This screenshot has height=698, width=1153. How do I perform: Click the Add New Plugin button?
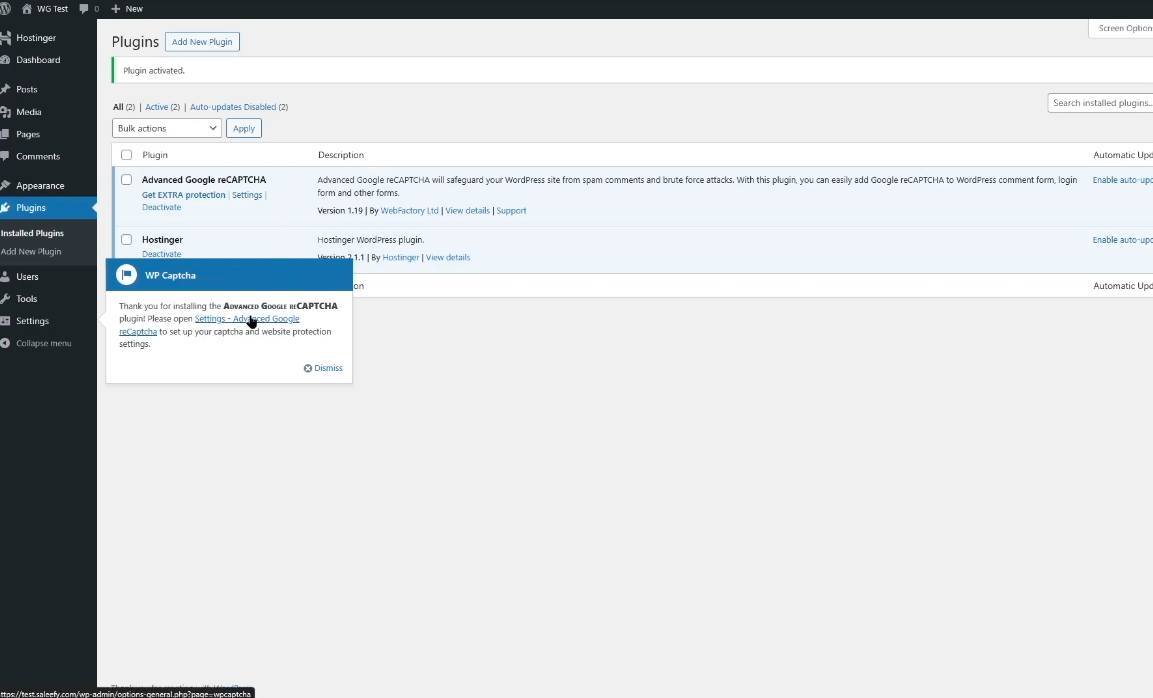[x=202, y=42]
